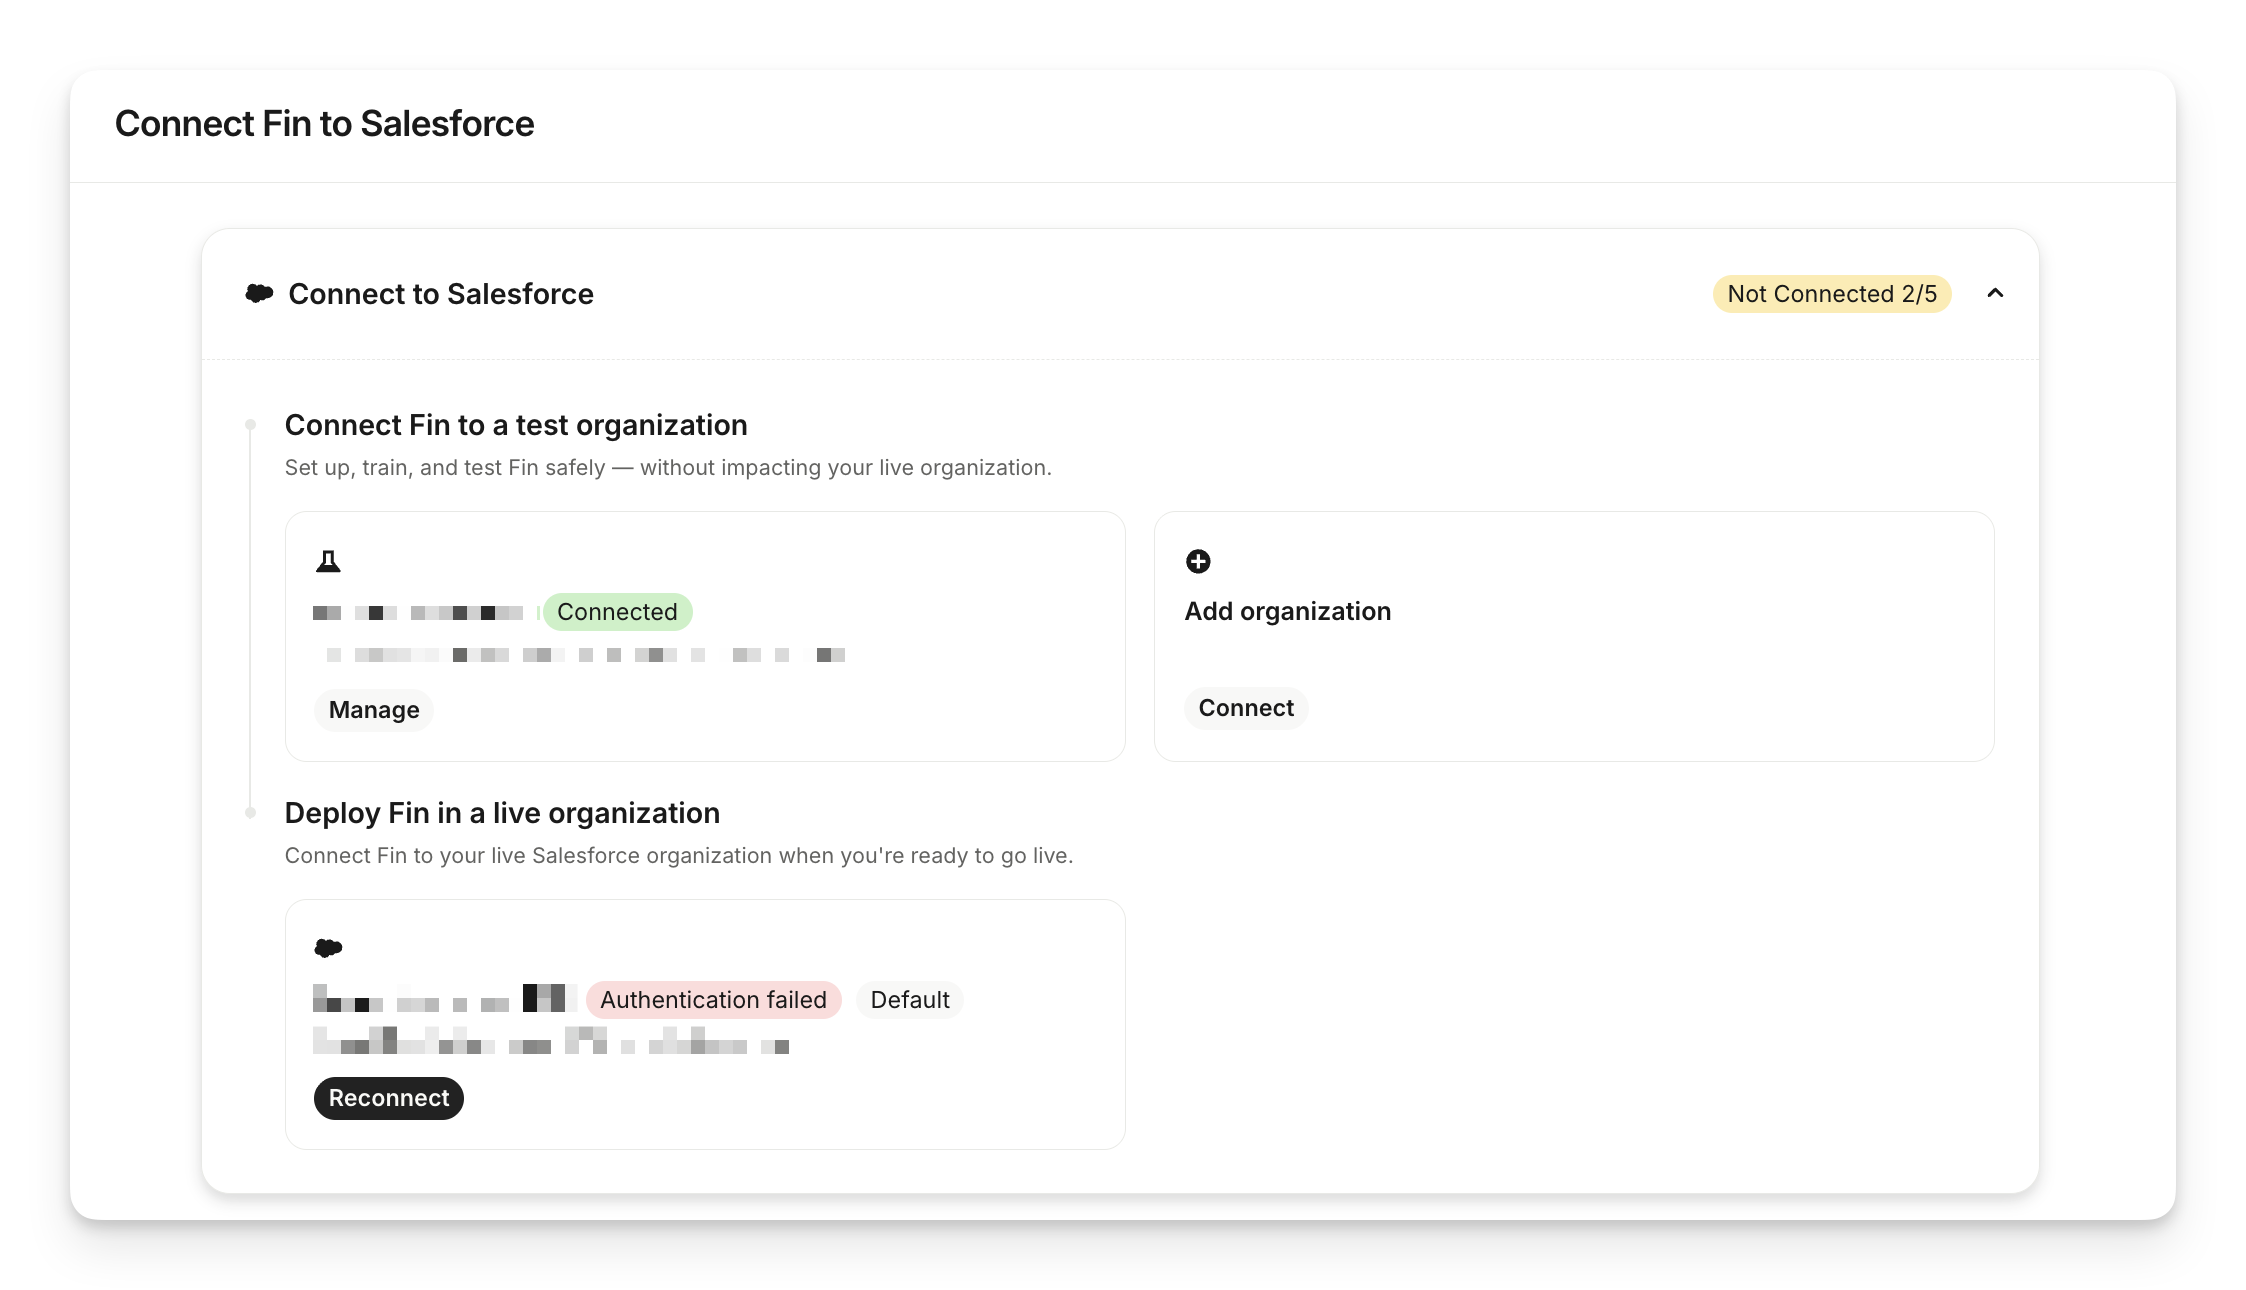2246x1290 pixels.
Task: Click the step bullet beside test organization heading
Action: click(x=251, y=425)
